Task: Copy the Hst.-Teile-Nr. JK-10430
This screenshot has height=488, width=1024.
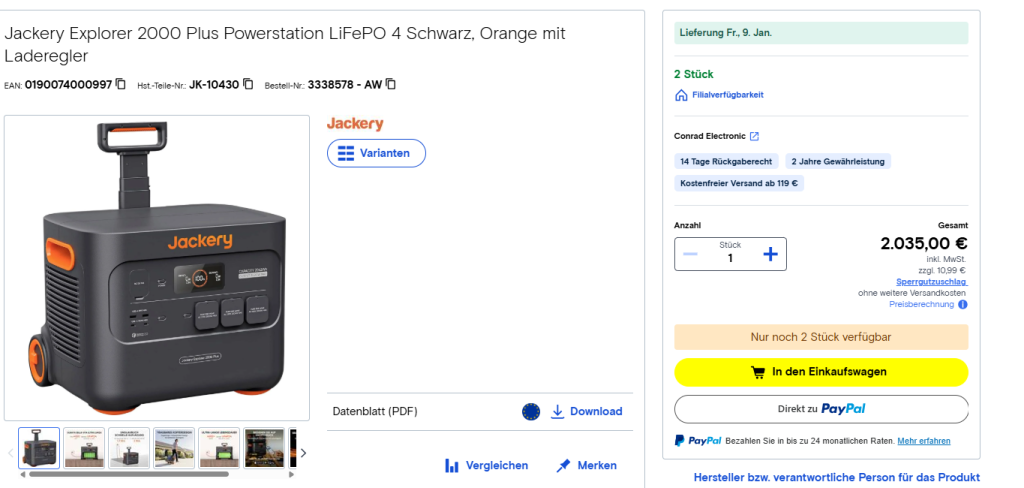Action: pos(248,84)
